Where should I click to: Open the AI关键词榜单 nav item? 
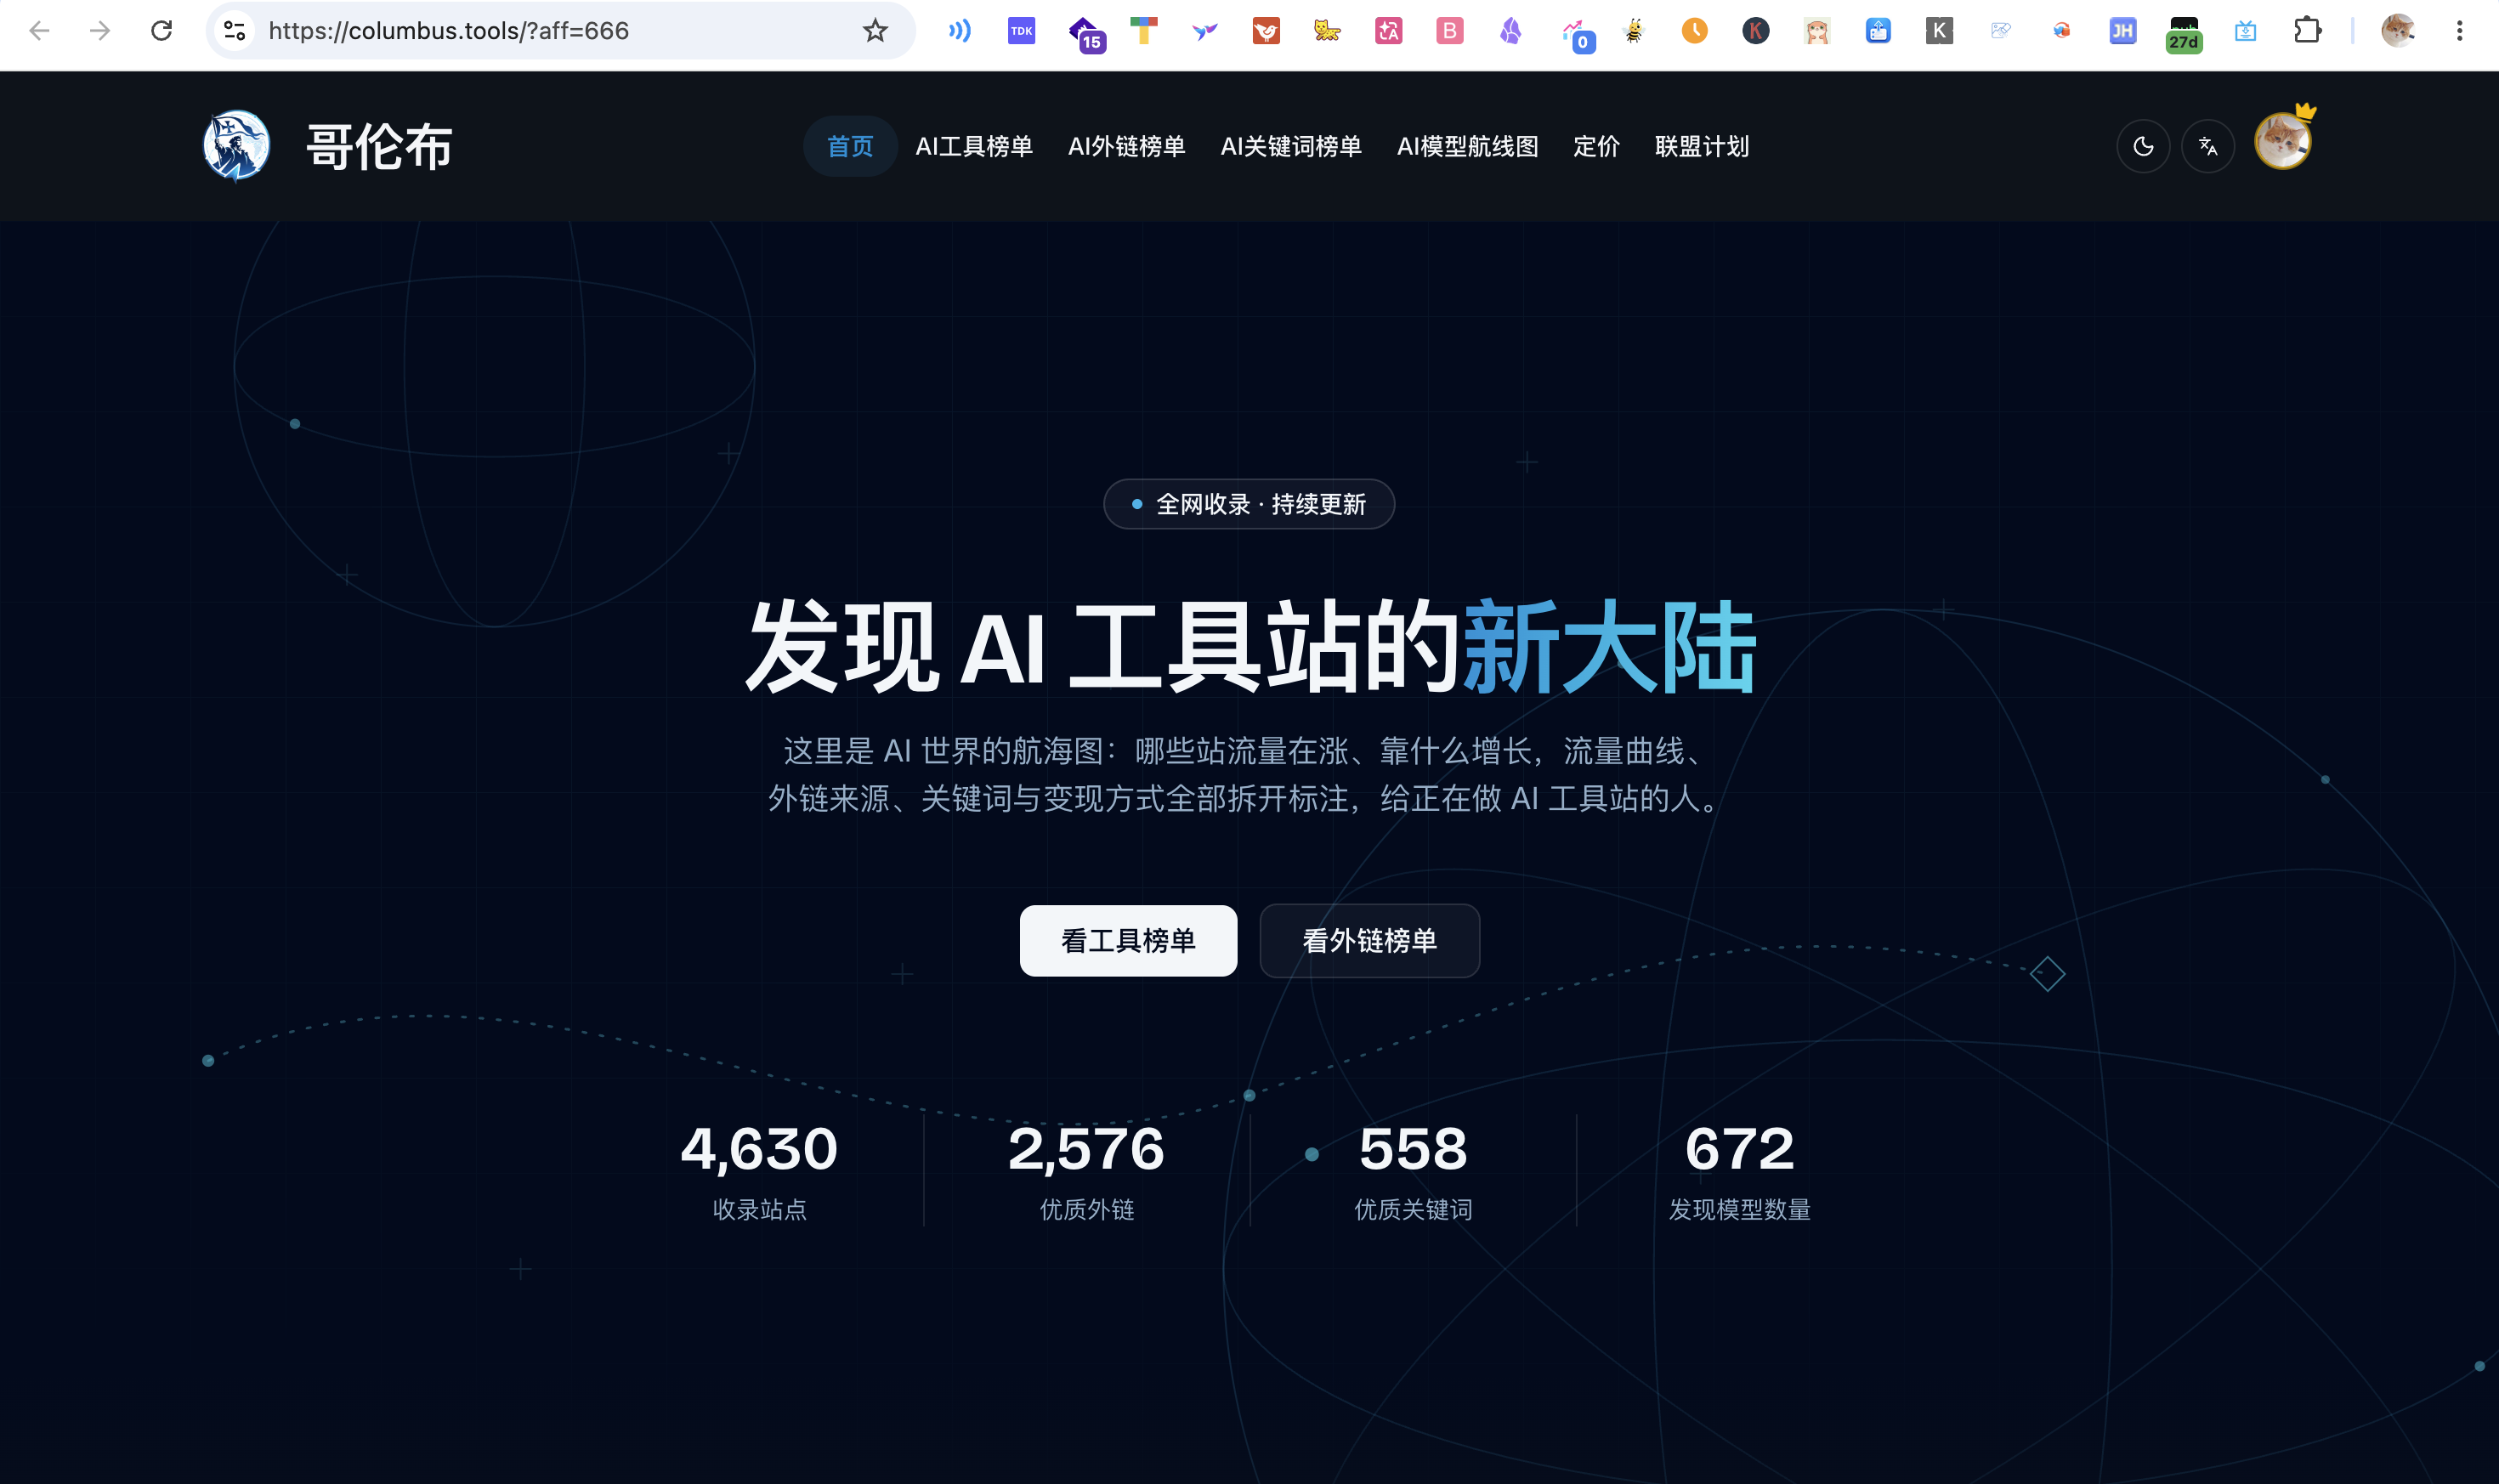pyautogui.click(x=1291, y=147)
